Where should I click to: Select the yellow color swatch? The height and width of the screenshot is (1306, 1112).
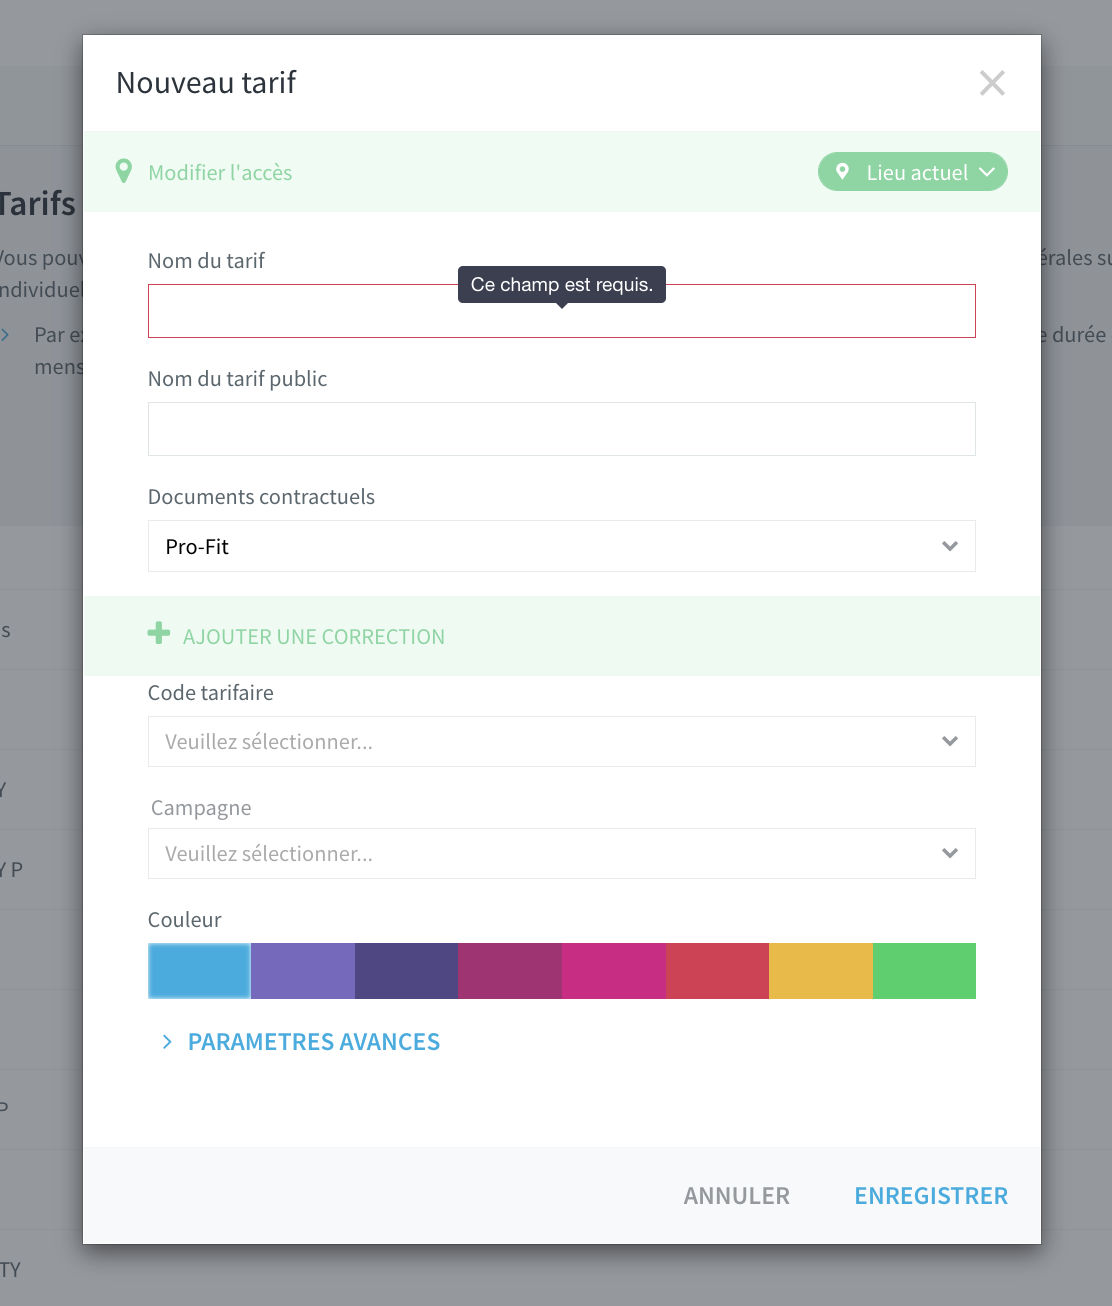(821, 971)
